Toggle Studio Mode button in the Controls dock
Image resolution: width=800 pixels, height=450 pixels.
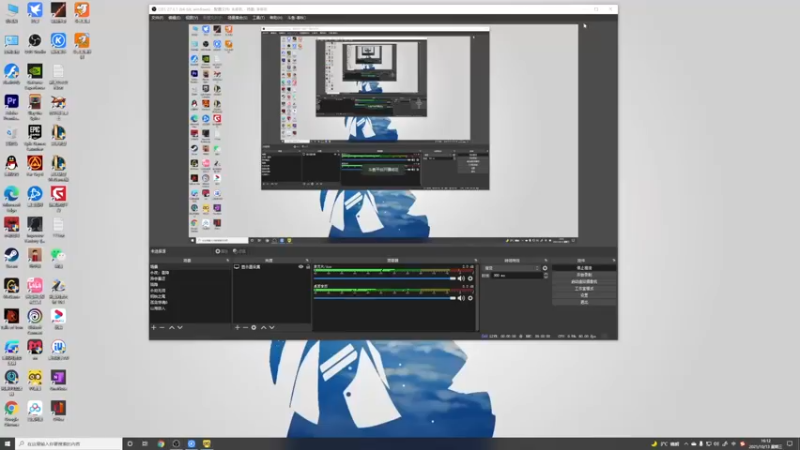point(584,288)
